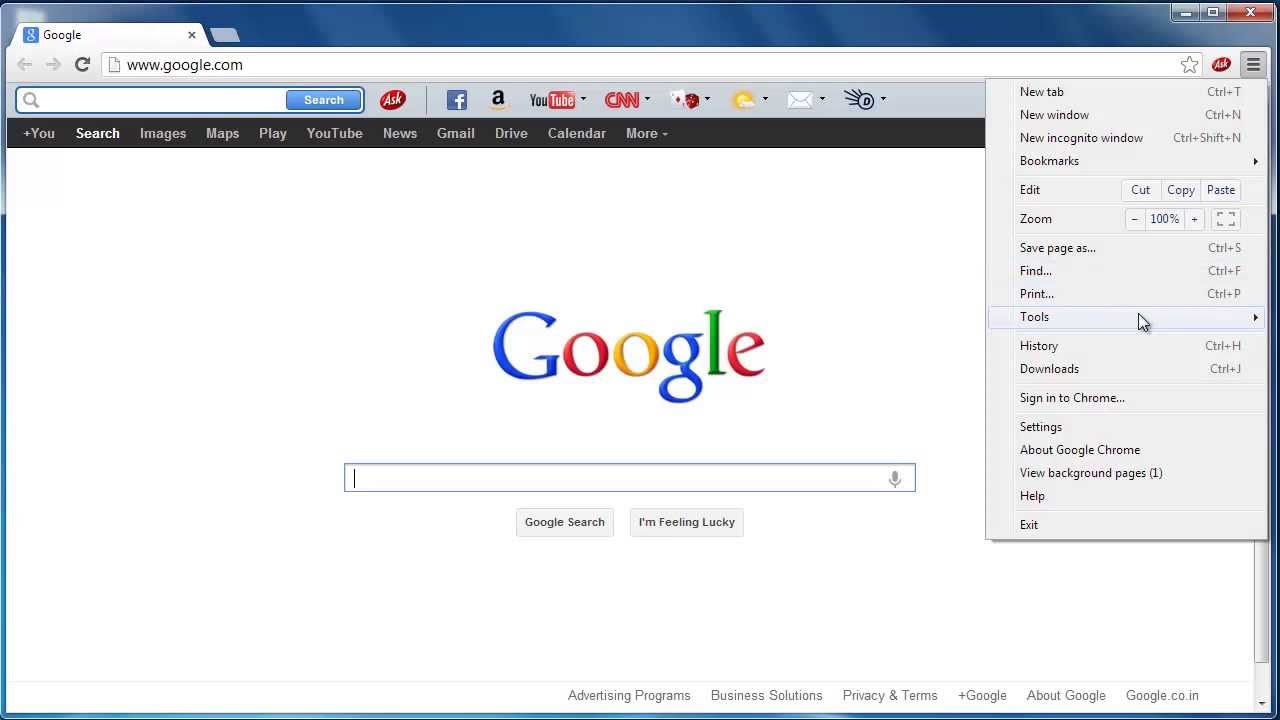
Task: Reload the current page
Action: (82, 64)
